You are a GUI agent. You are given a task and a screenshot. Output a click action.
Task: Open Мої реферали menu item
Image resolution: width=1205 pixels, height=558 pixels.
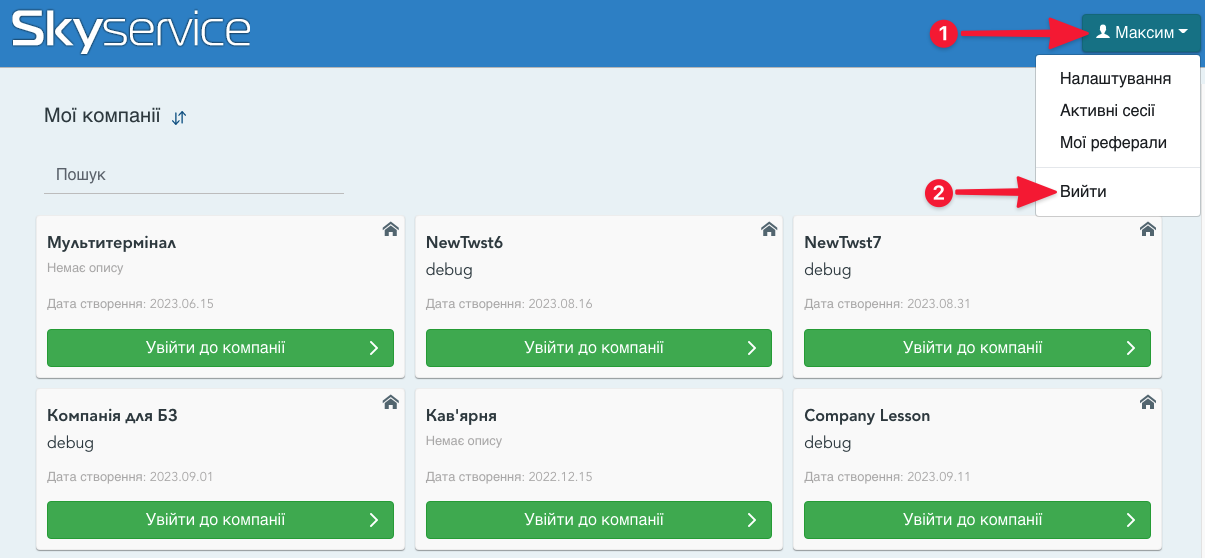coord(1113,143)
